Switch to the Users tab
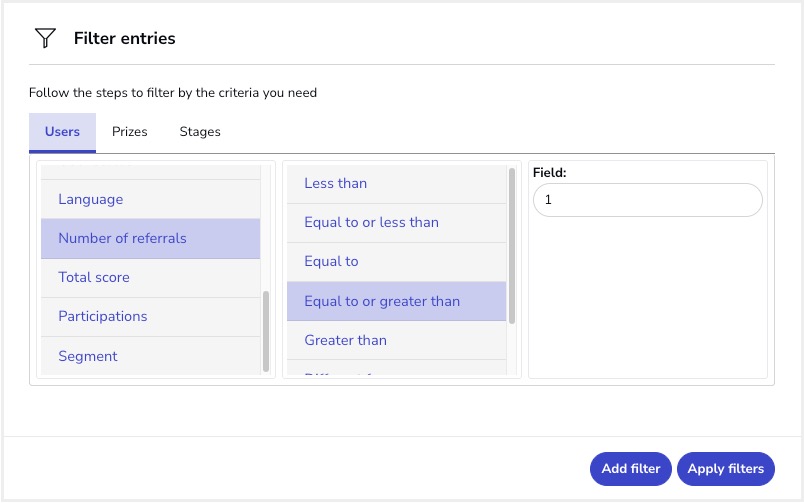This screenshot has height=503, width=804. (x=62, y=132)
